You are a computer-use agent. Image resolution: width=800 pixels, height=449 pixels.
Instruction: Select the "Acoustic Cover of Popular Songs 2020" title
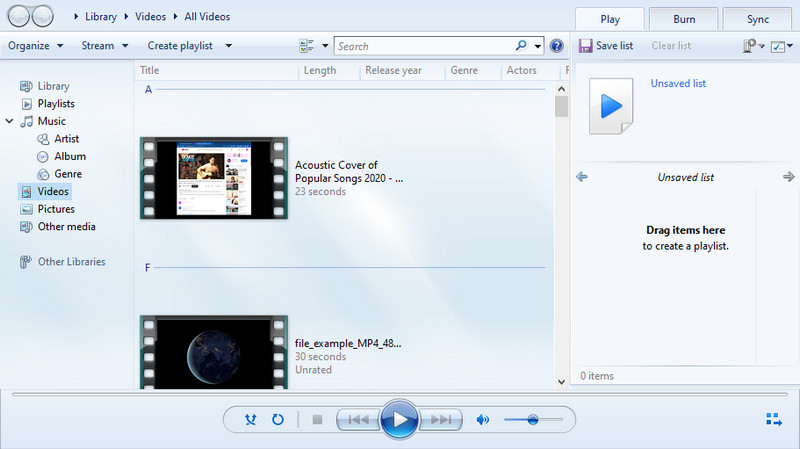click(349, 172)
